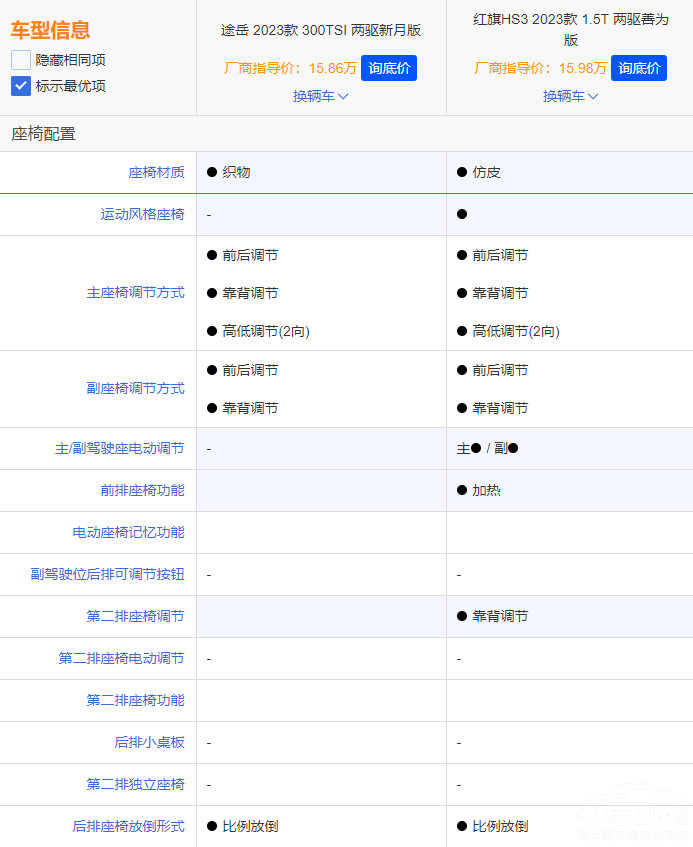Click the 后排座椅放倒形式 parameter label
Image resolution: width=693 pixels, height=847 pixels.
point(128,826)
